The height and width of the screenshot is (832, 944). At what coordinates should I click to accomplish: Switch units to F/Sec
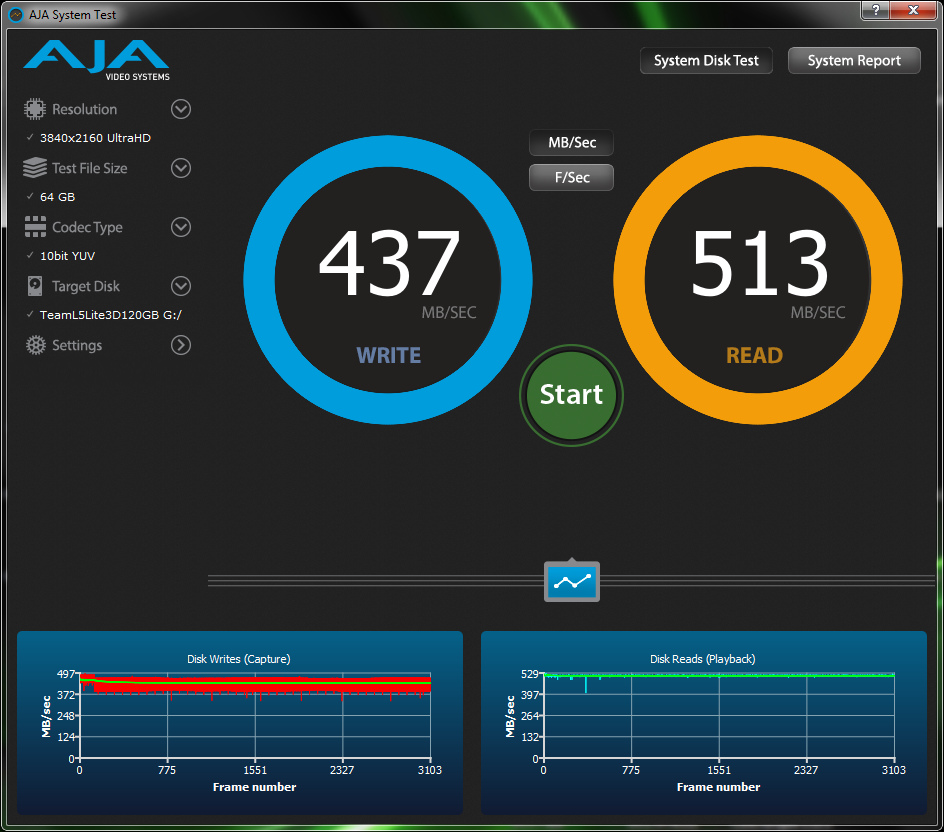[x=571, y=178]
